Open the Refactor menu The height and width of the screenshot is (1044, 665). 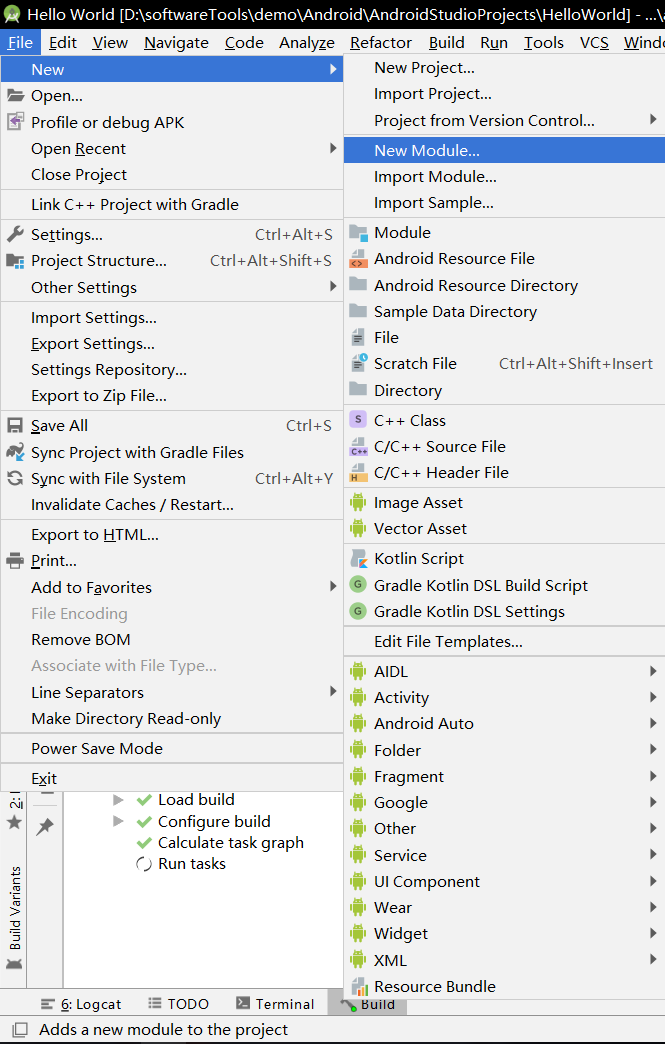(381, 43)
